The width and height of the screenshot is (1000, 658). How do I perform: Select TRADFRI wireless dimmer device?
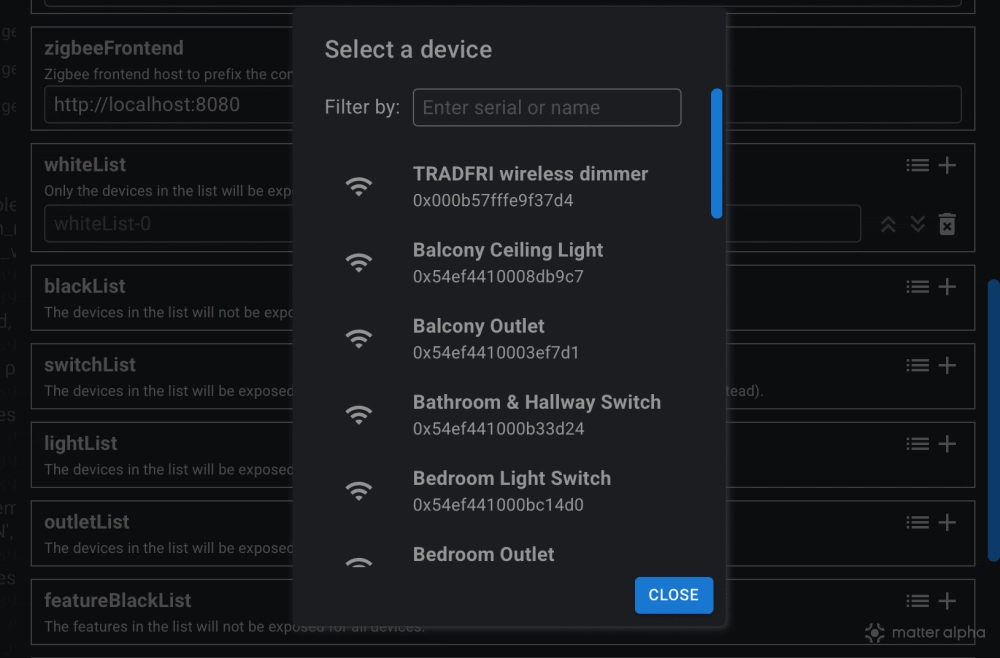[530, 186]
